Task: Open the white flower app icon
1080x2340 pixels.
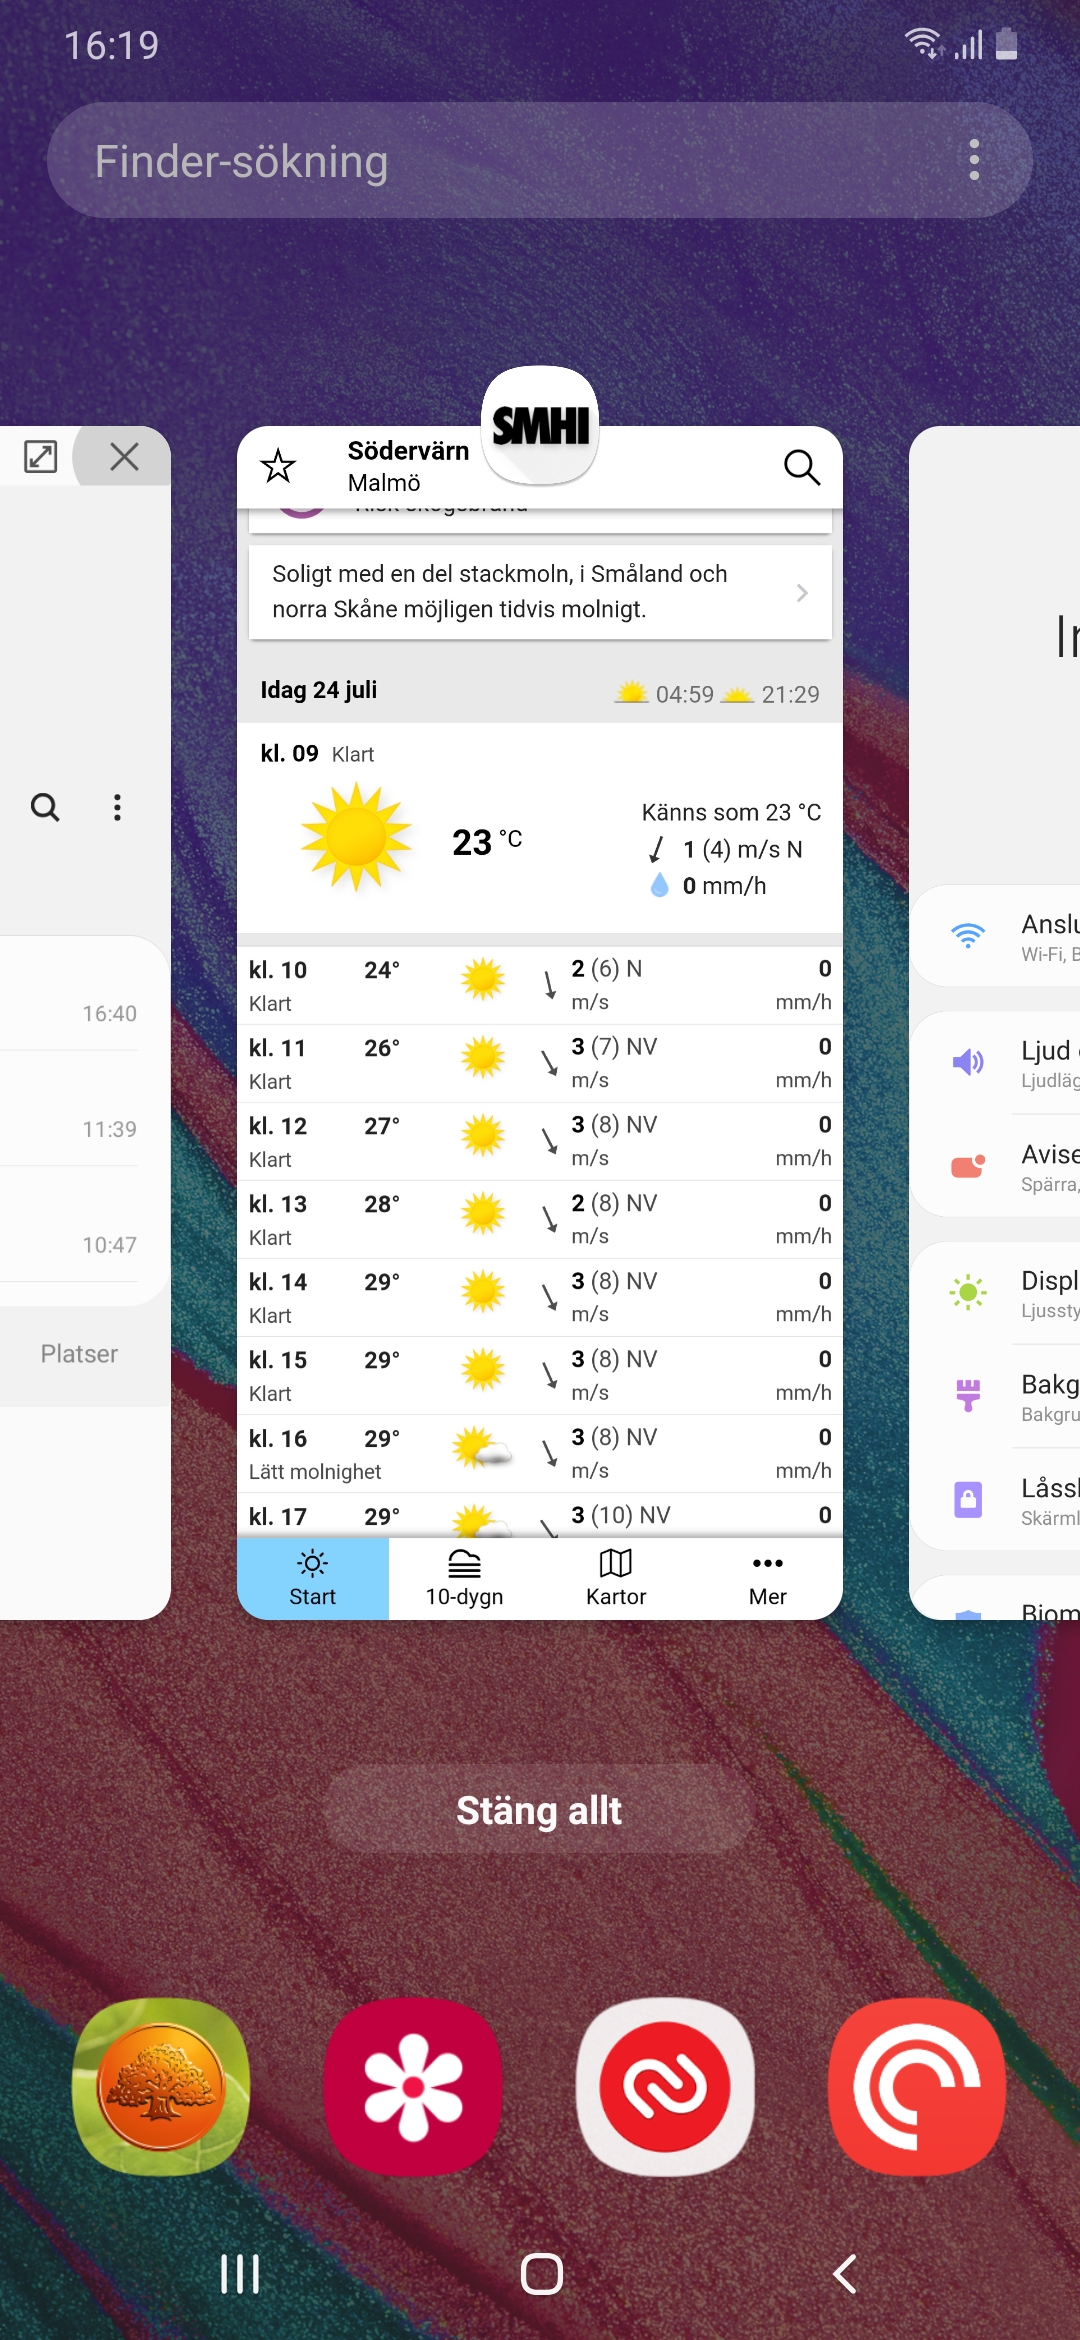Action: click(413, 2087)
